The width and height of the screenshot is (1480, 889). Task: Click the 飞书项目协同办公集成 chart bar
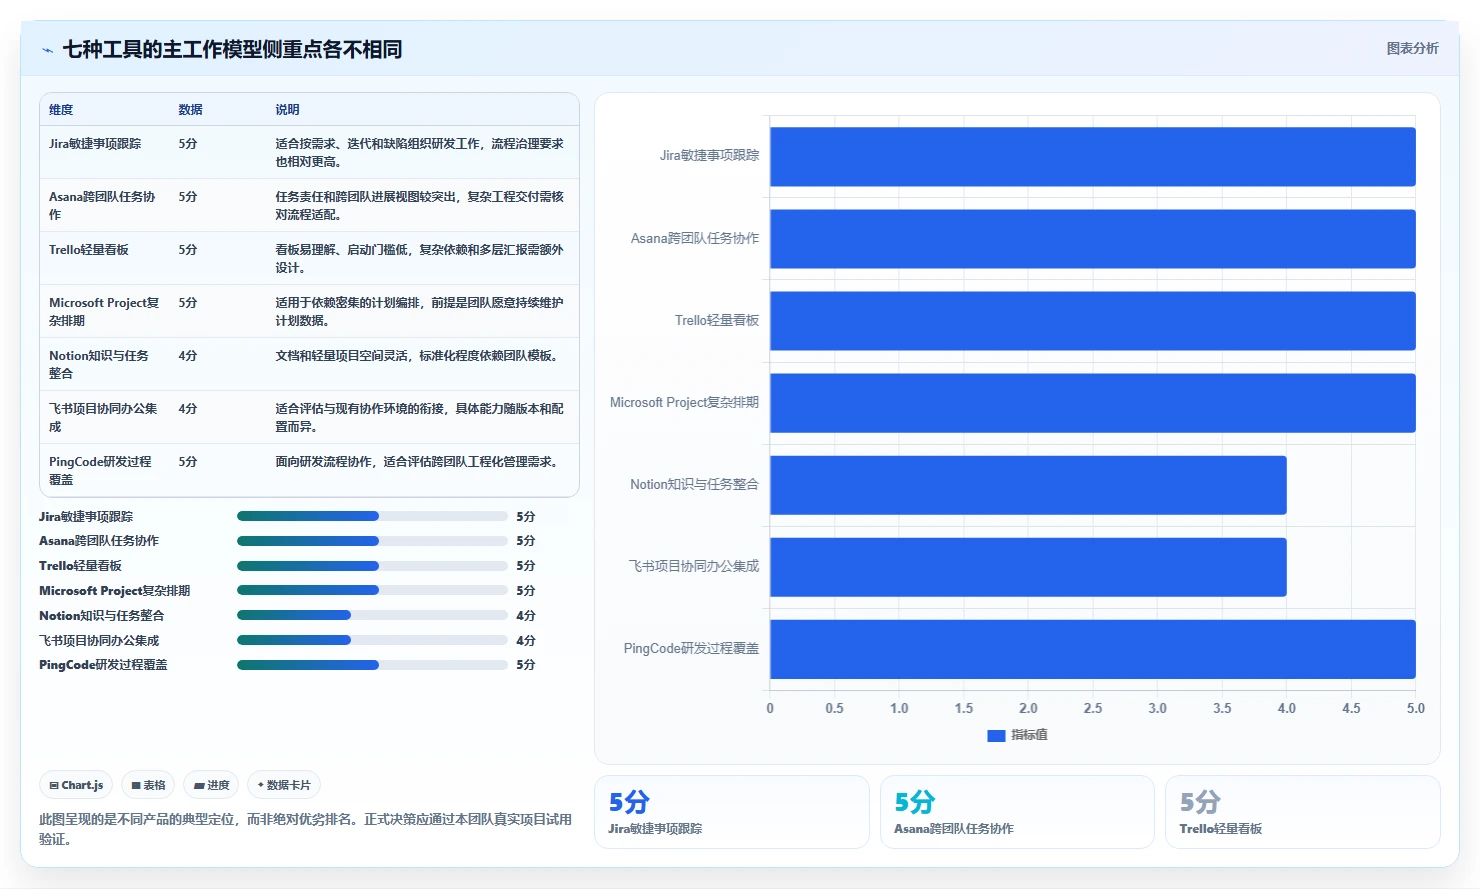point(1028,567)
